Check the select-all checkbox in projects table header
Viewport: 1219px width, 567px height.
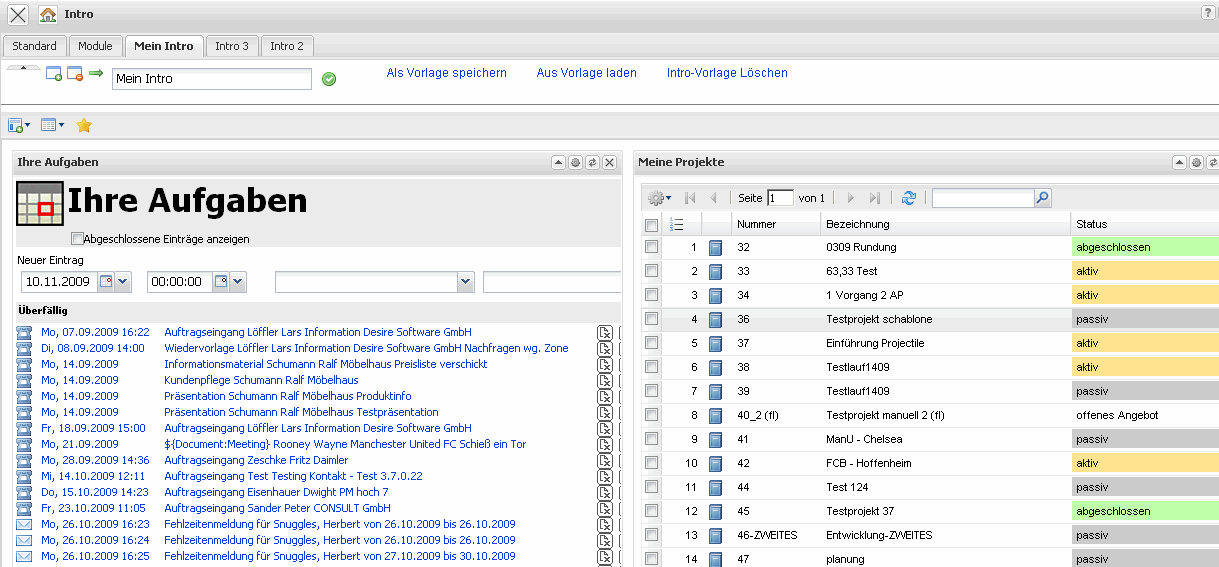click(x=652, y=225)
